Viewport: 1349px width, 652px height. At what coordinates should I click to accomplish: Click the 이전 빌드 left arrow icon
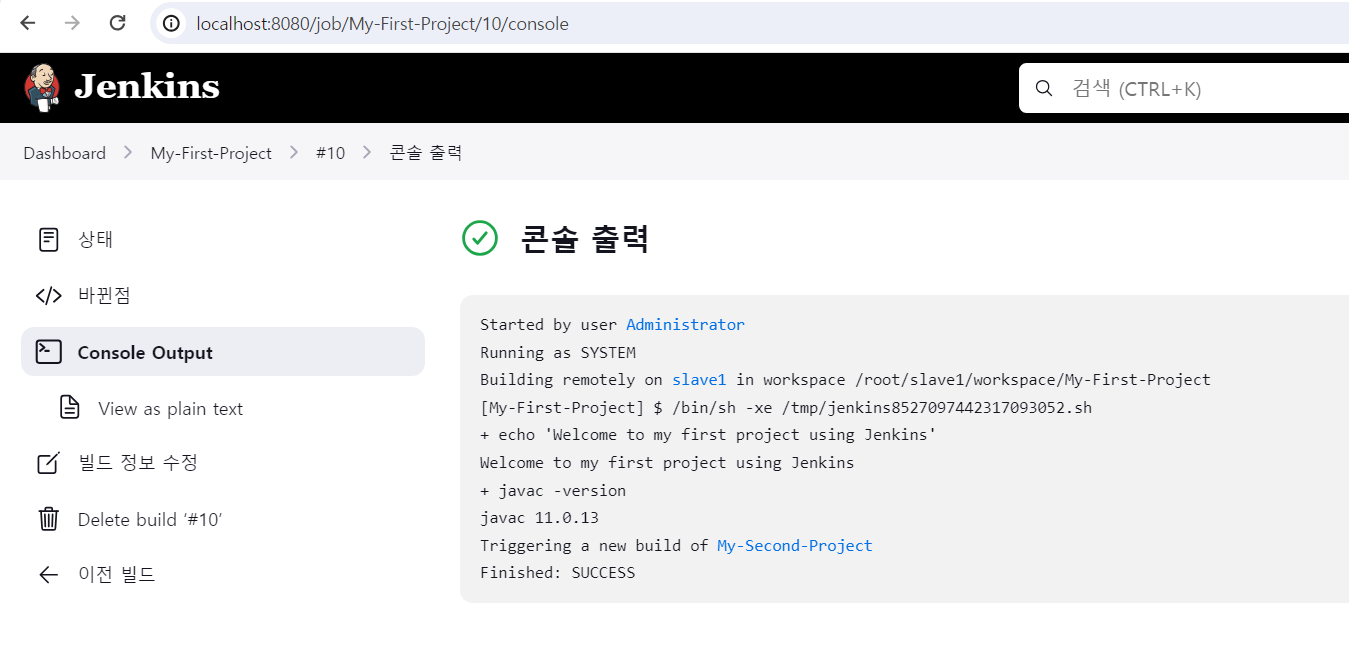click(48, 575)
